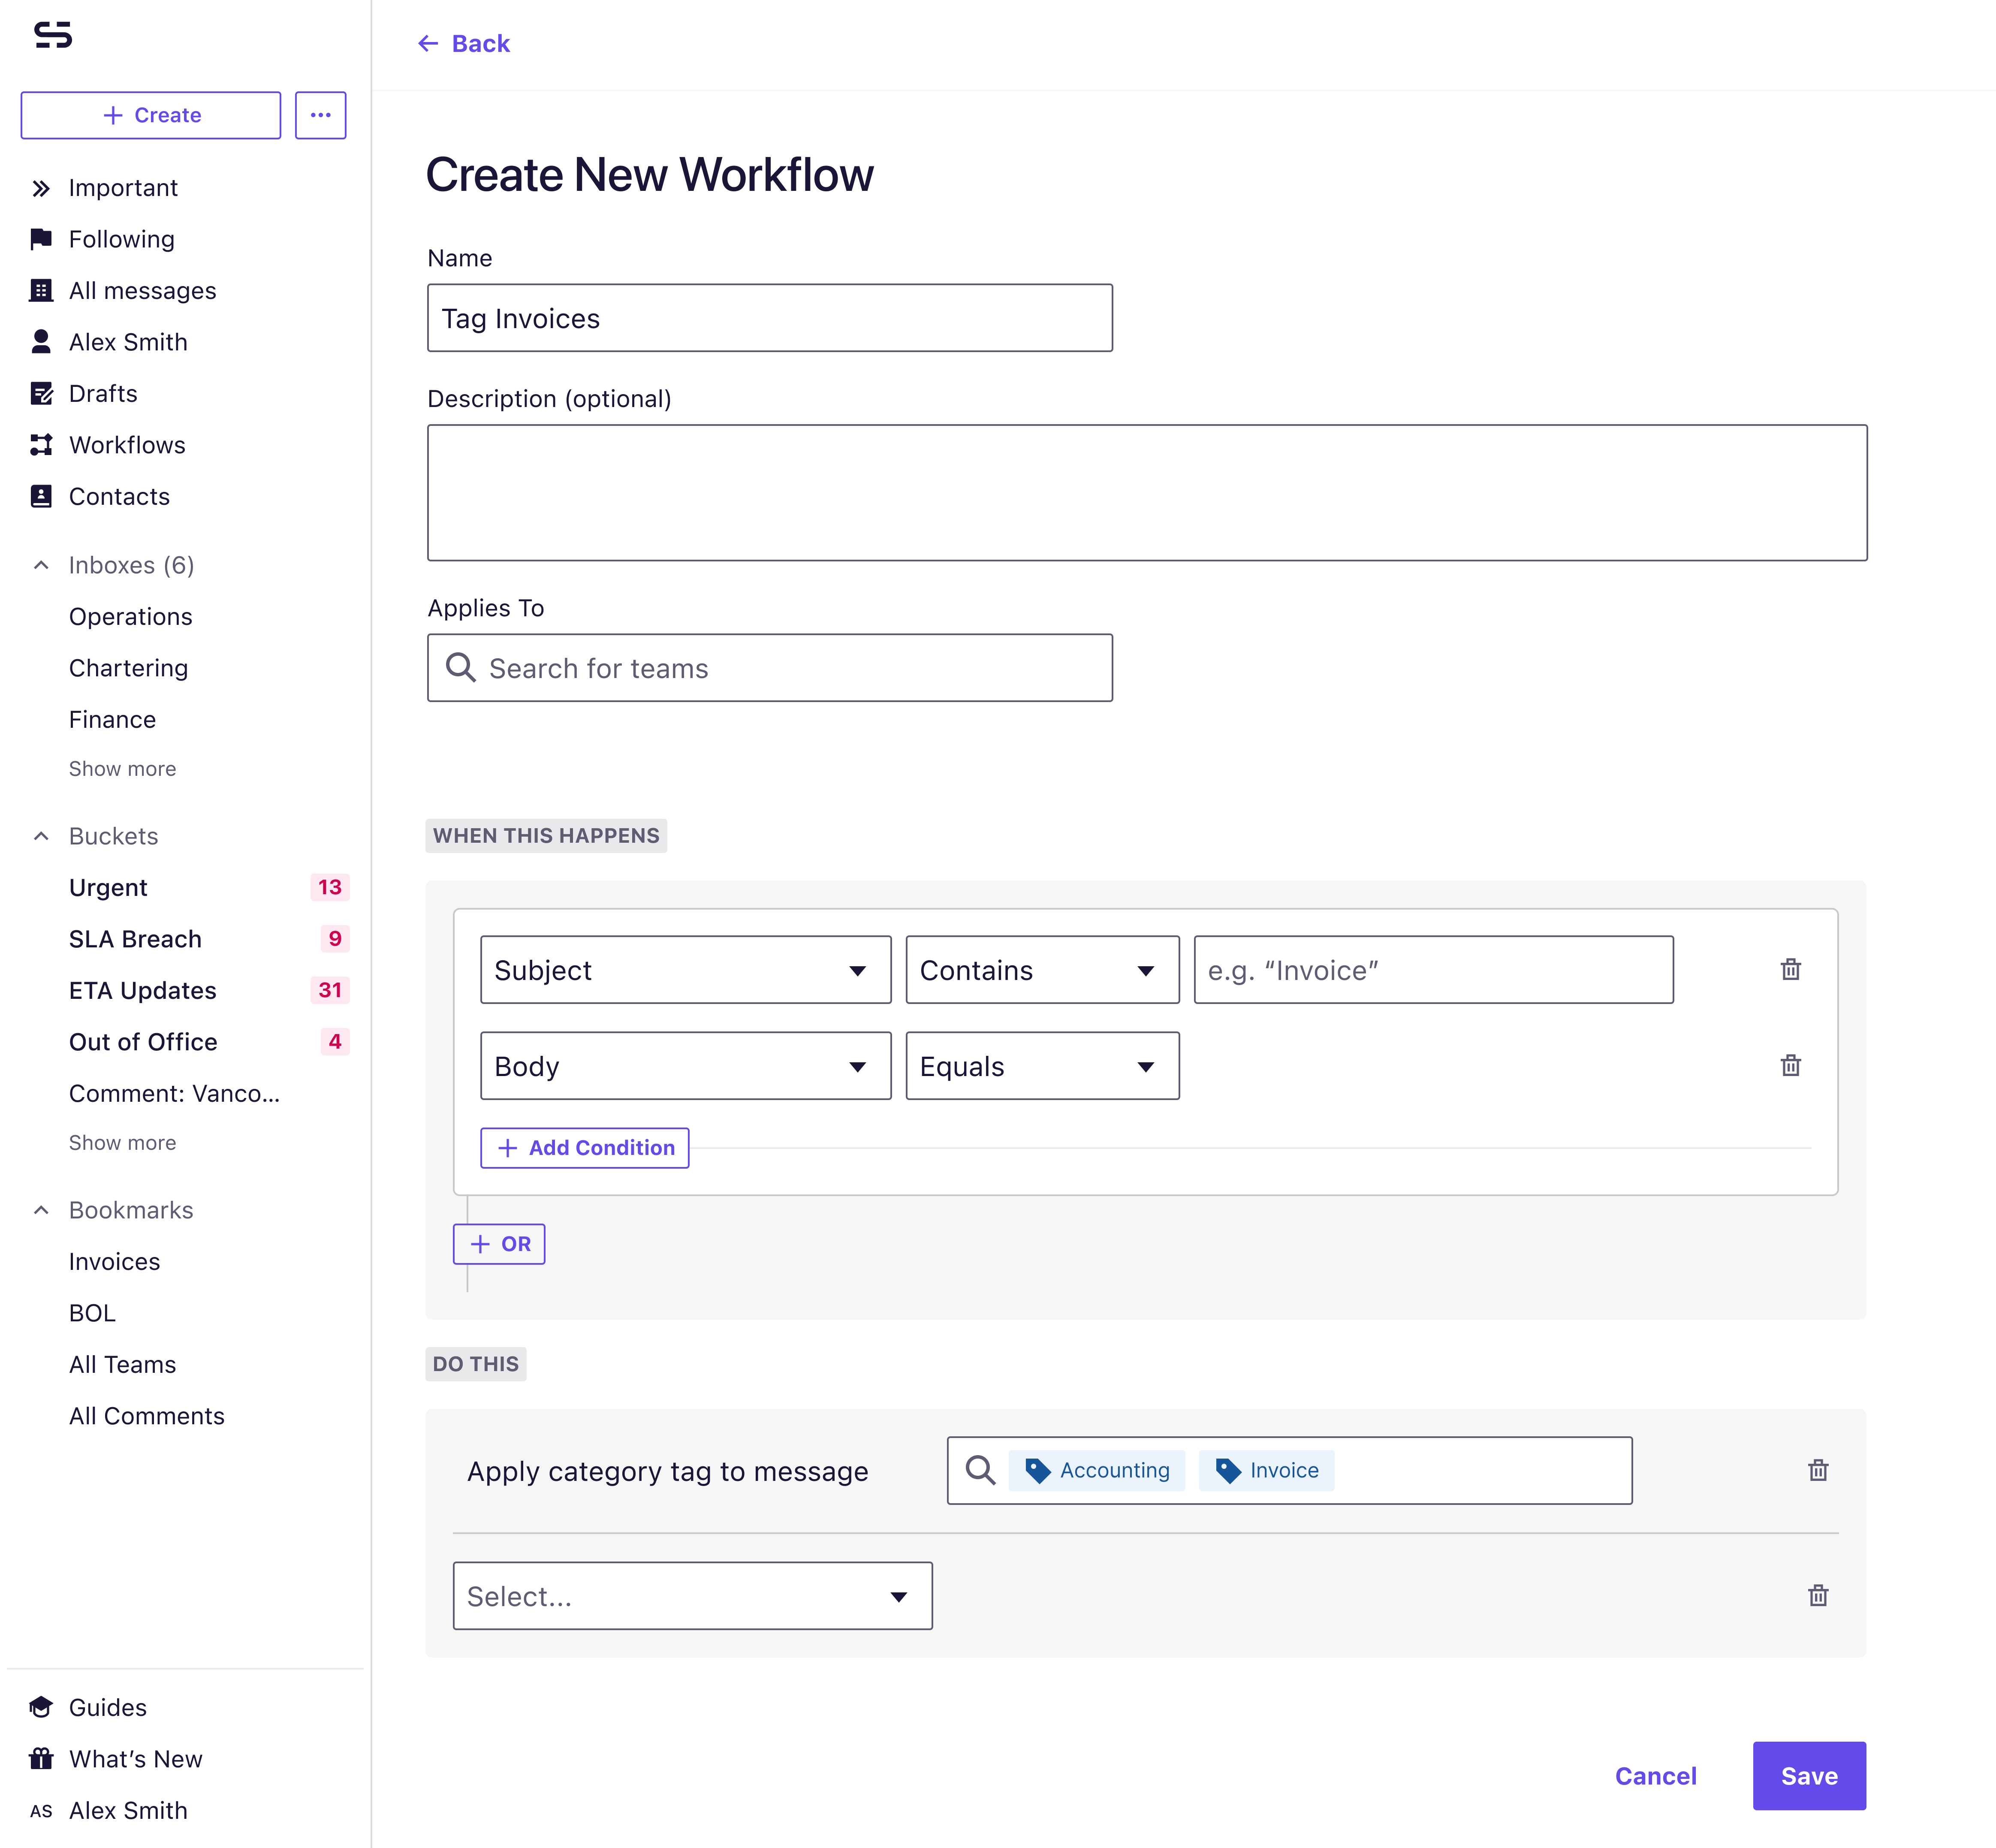Click the Following flag icon

41,239
